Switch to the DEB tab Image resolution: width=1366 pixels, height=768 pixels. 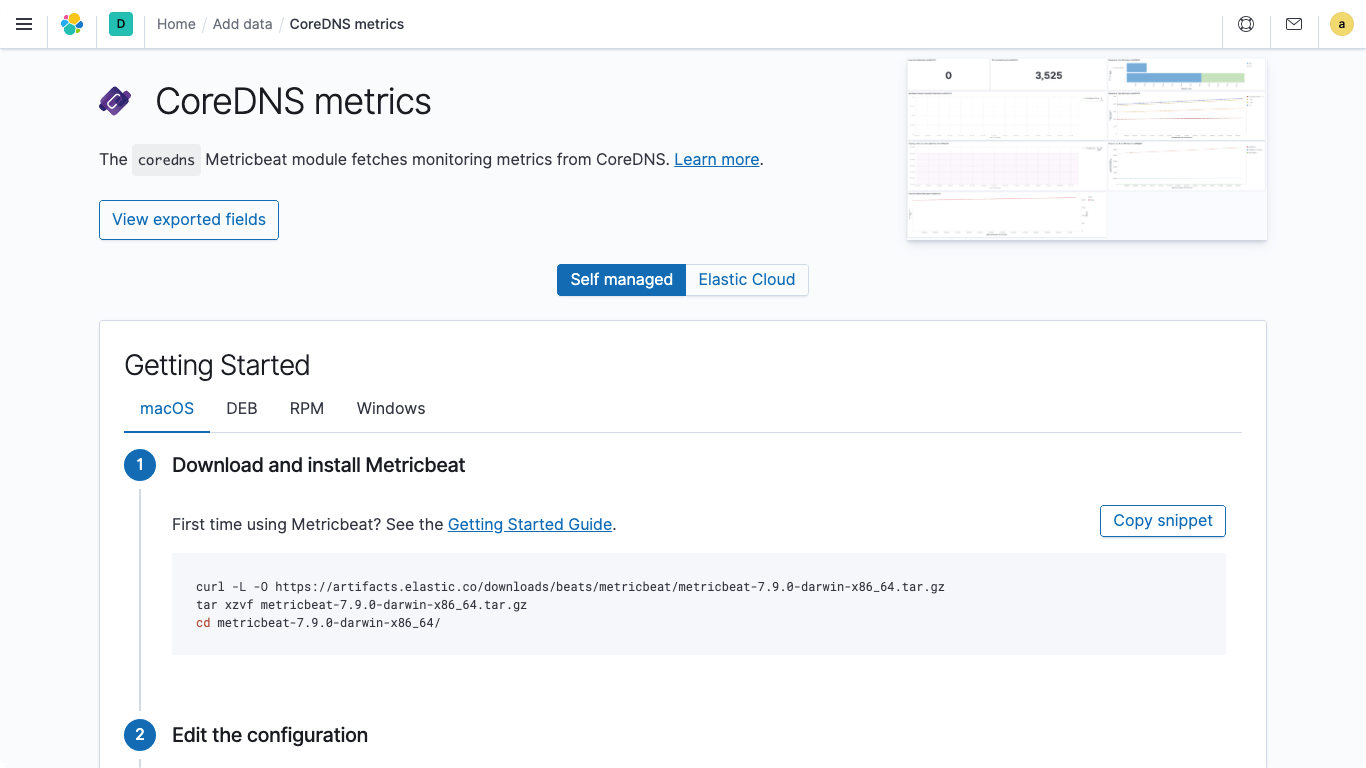[242, 408]
